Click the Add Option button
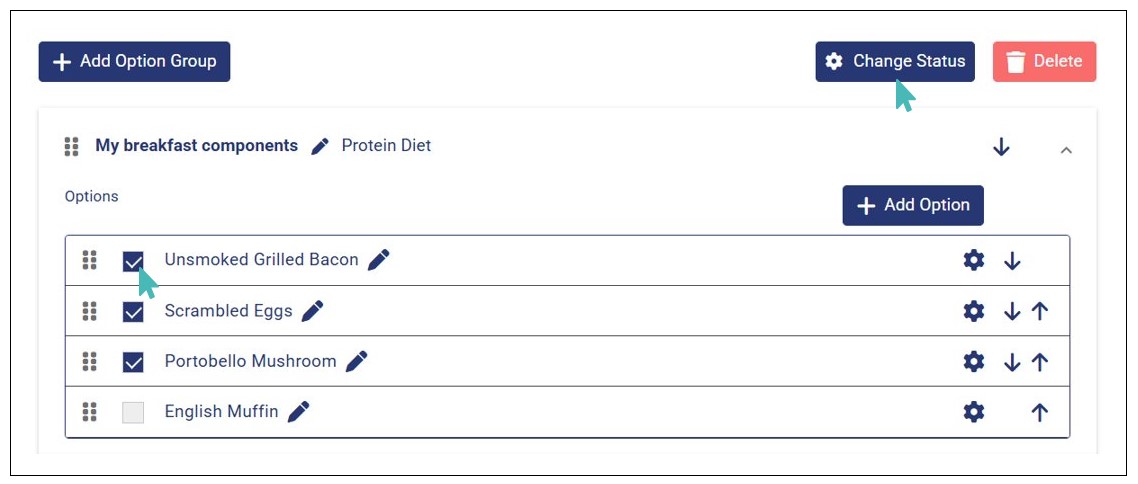 coord(913,205)
